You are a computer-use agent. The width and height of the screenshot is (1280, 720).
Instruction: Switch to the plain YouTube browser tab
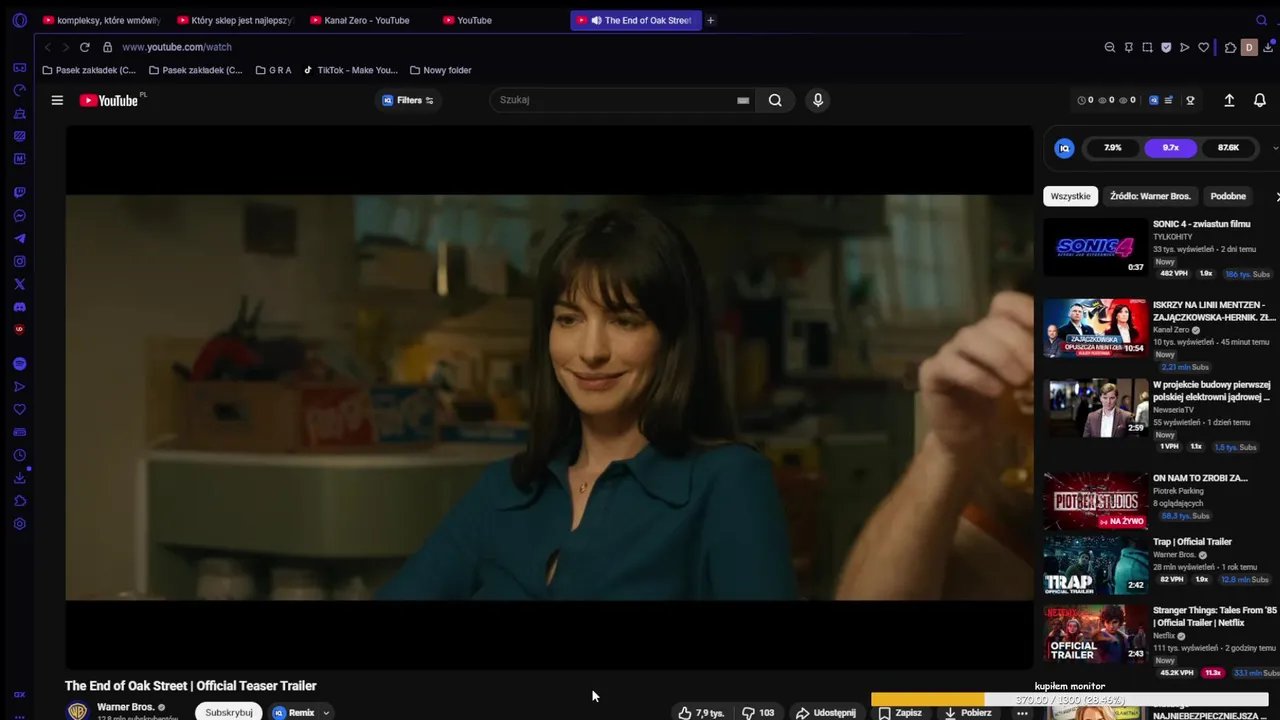(501, 20)
